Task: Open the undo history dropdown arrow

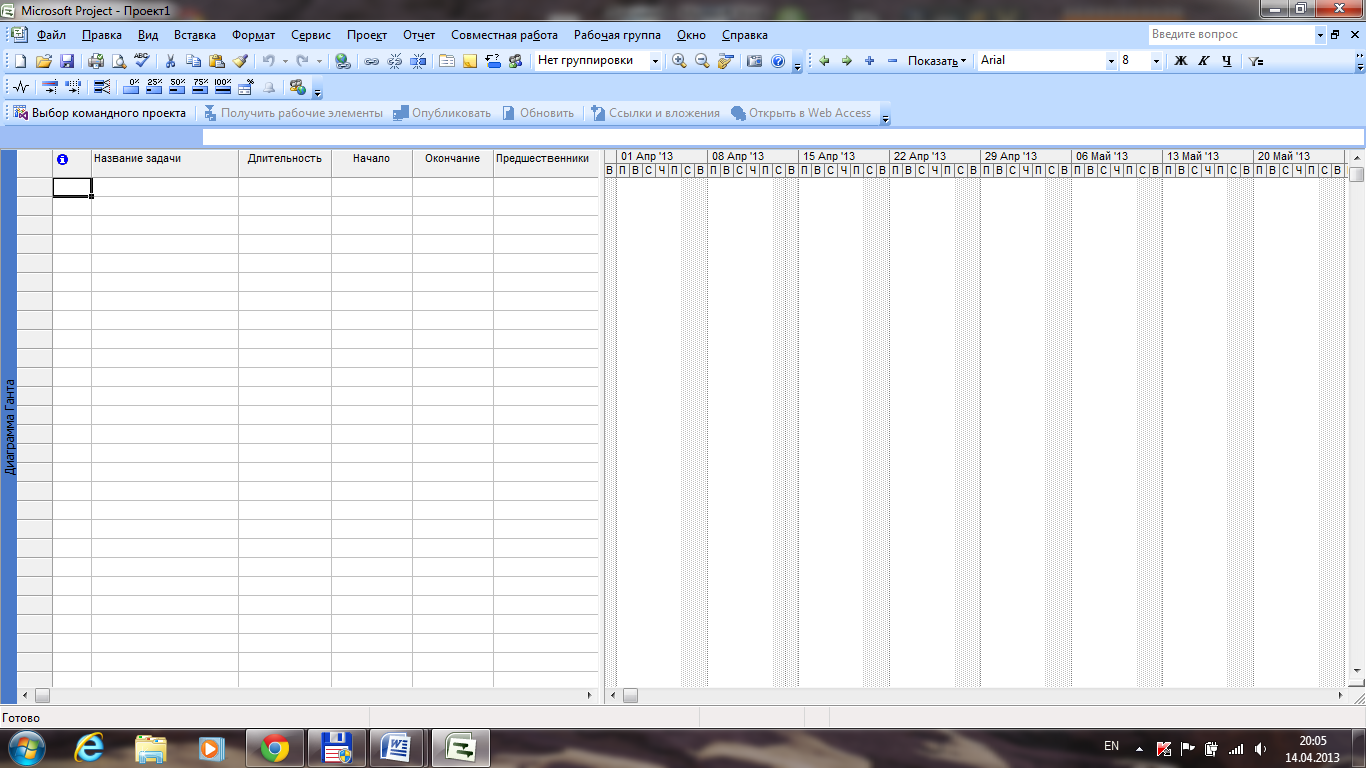Action: click(285, 61)
